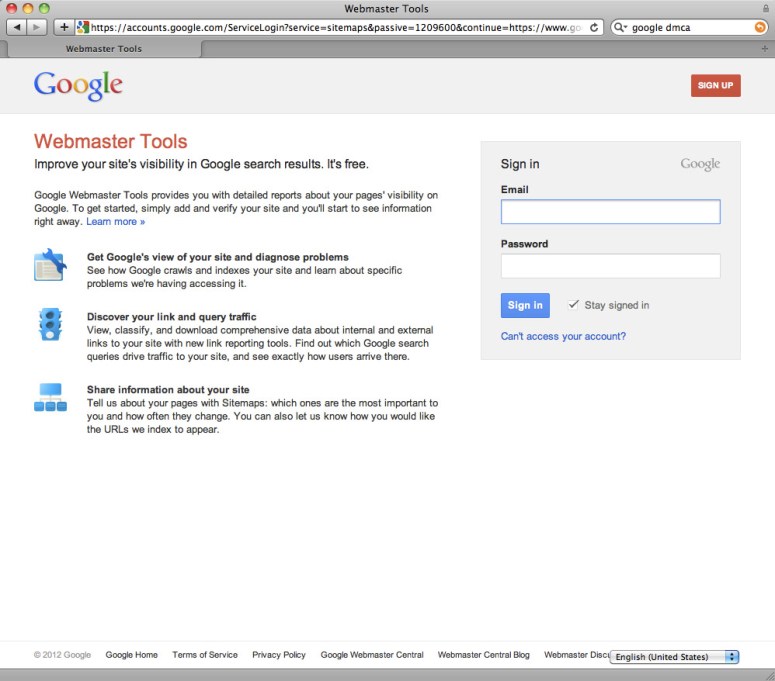Open the Privacy Policy footer link
Image resolution: width=775 pixels, height=681 pixels.
point(279,655)
